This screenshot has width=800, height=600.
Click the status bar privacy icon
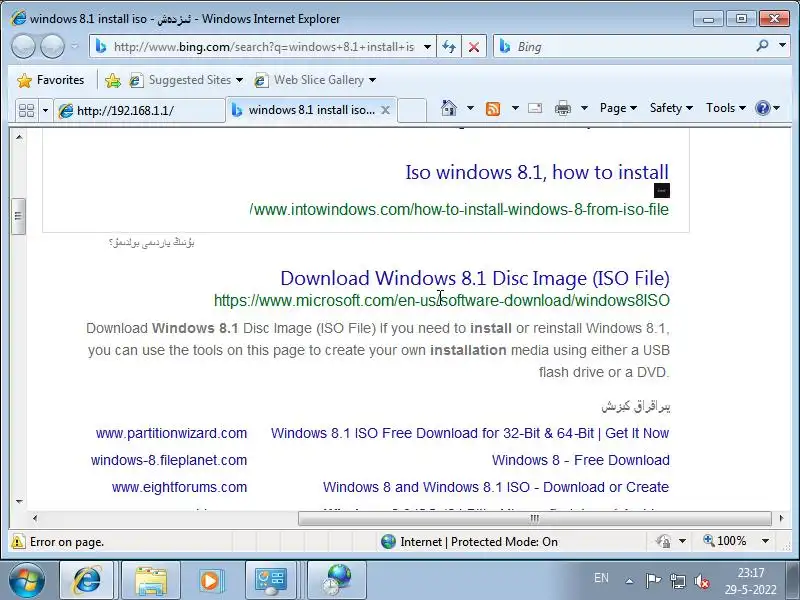point(663,541)
